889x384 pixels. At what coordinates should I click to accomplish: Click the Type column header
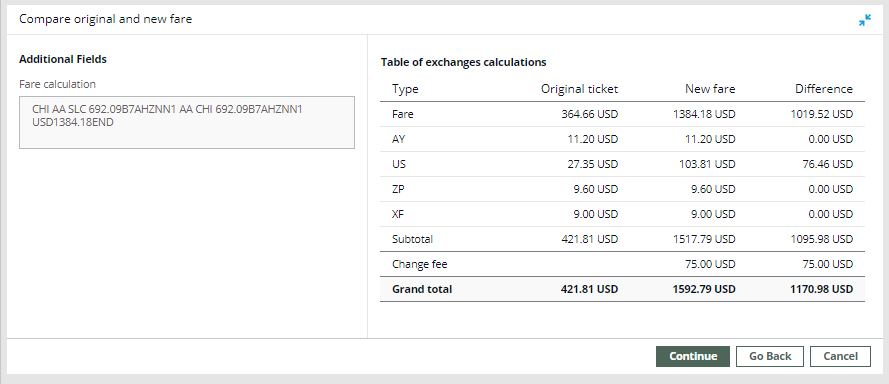pyautogui.click(x=405, y=89)
